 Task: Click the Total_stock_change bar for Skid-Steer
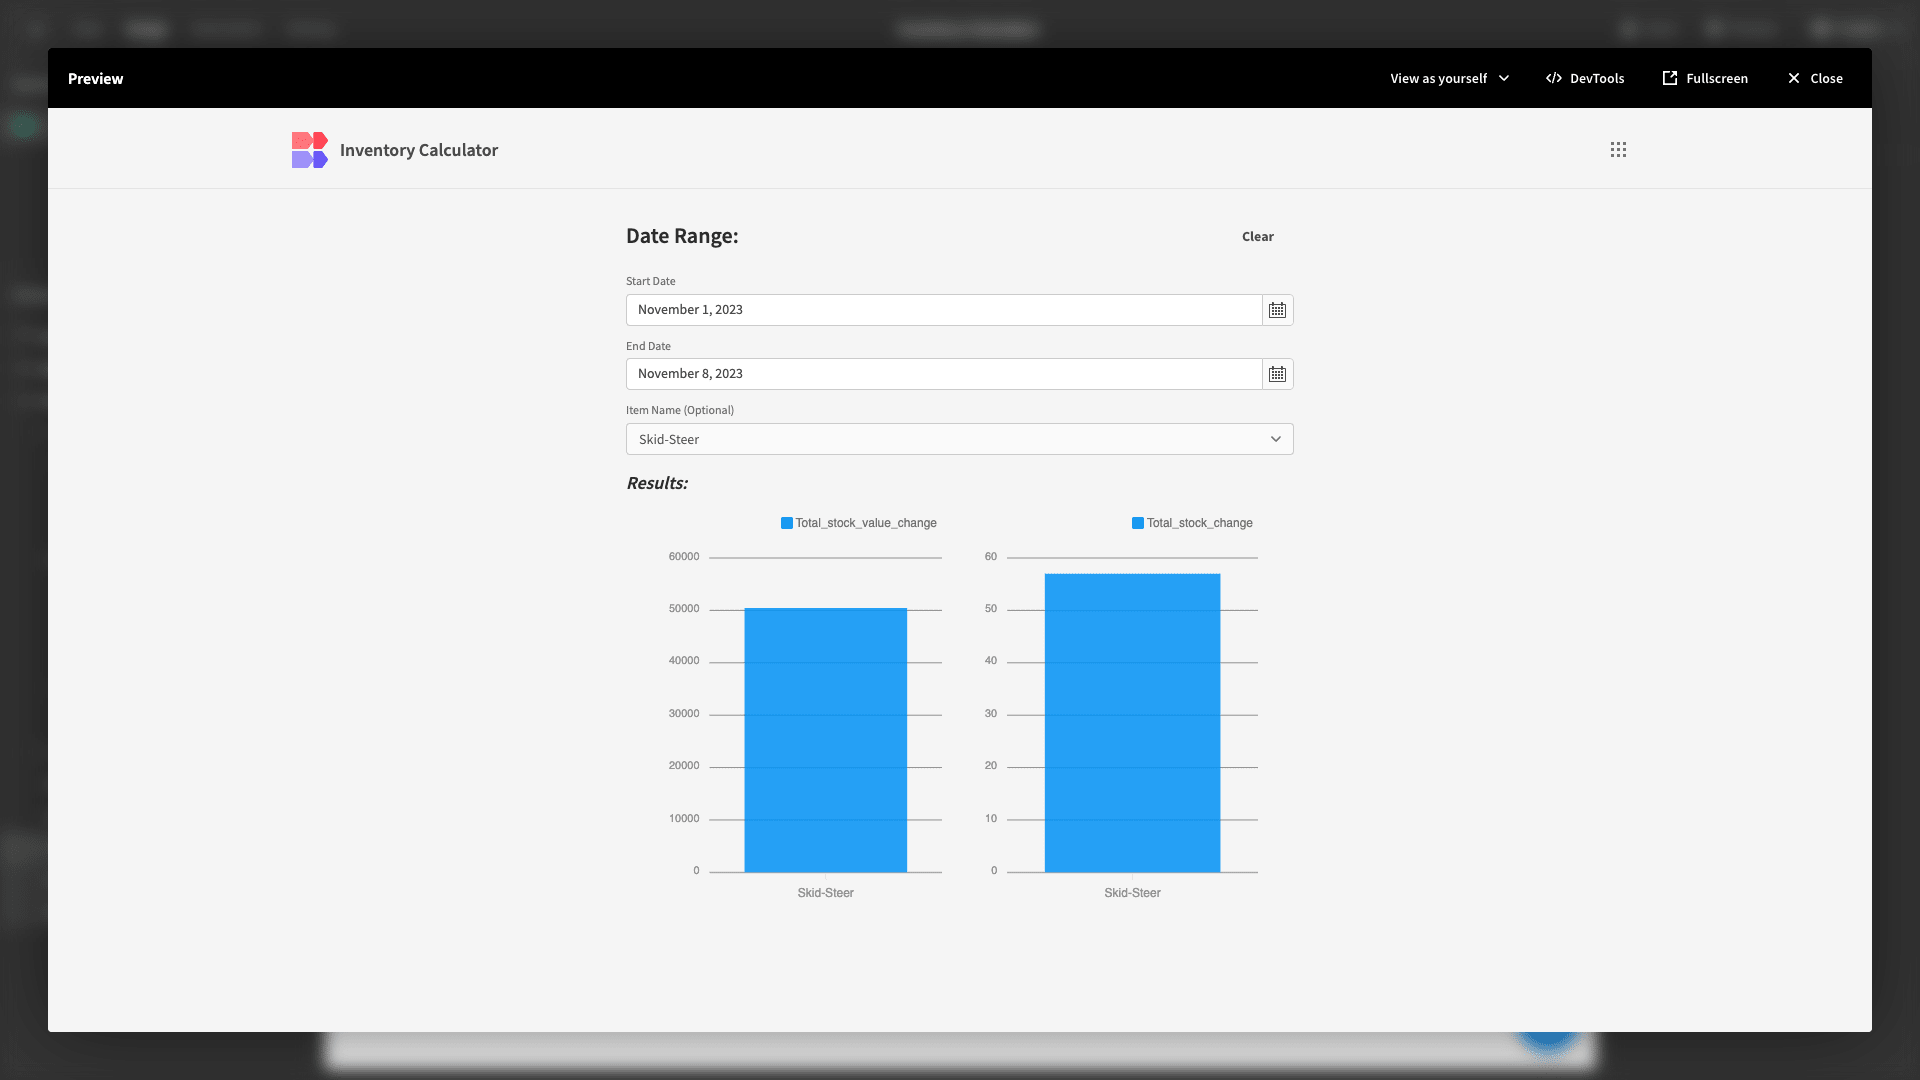[1132, 723]
